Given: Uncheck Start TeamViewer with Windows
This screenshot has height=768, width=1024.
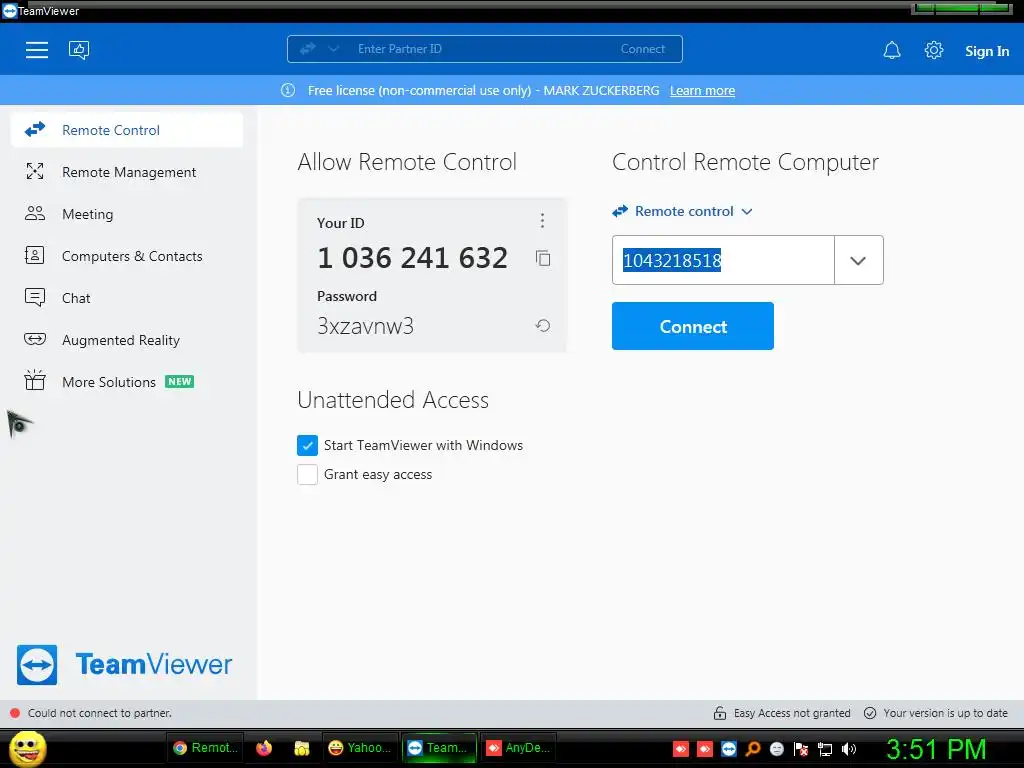Looking at the screenshot, I should pos(307,445).
